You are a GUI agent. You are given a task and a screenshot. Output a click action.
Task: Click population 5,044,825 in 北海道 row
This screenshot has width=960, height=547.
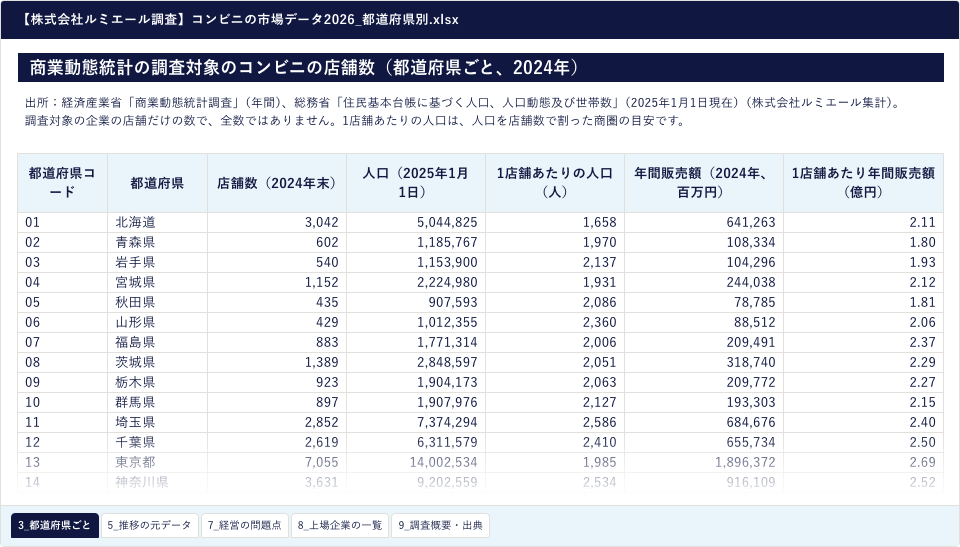(x=416, y=222)
